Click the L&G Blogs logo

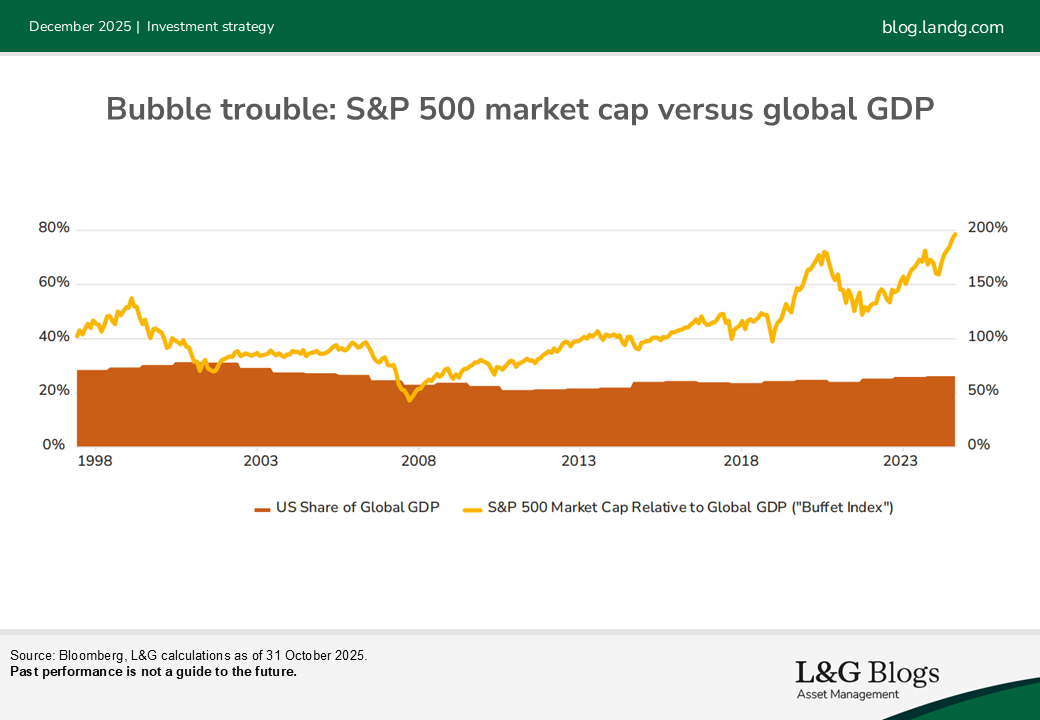click(x=867, y=673)
